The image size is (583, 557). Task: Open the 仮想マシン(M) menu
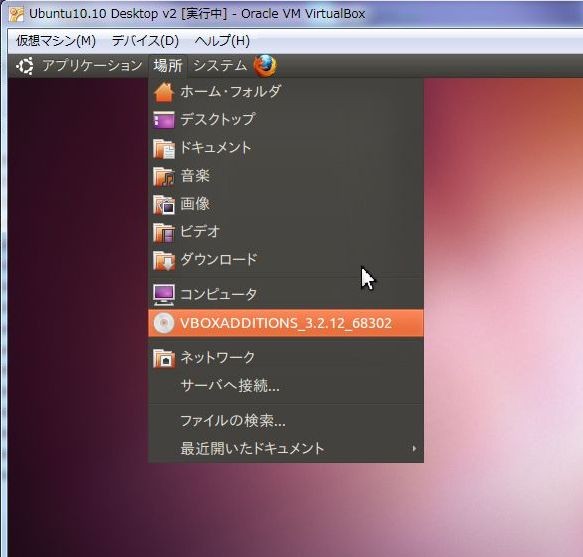click(x=56, y=41)
